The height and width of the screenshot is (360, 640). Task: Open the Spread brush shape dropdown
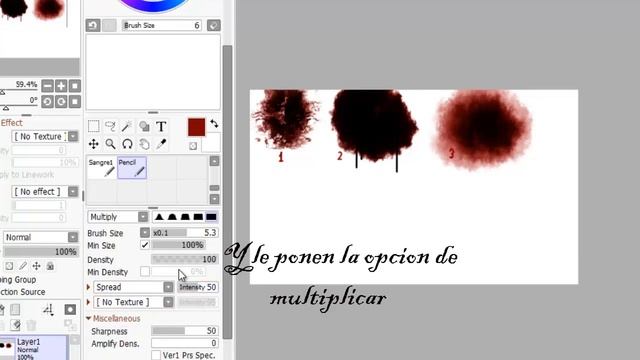click(x=134, y=287)
